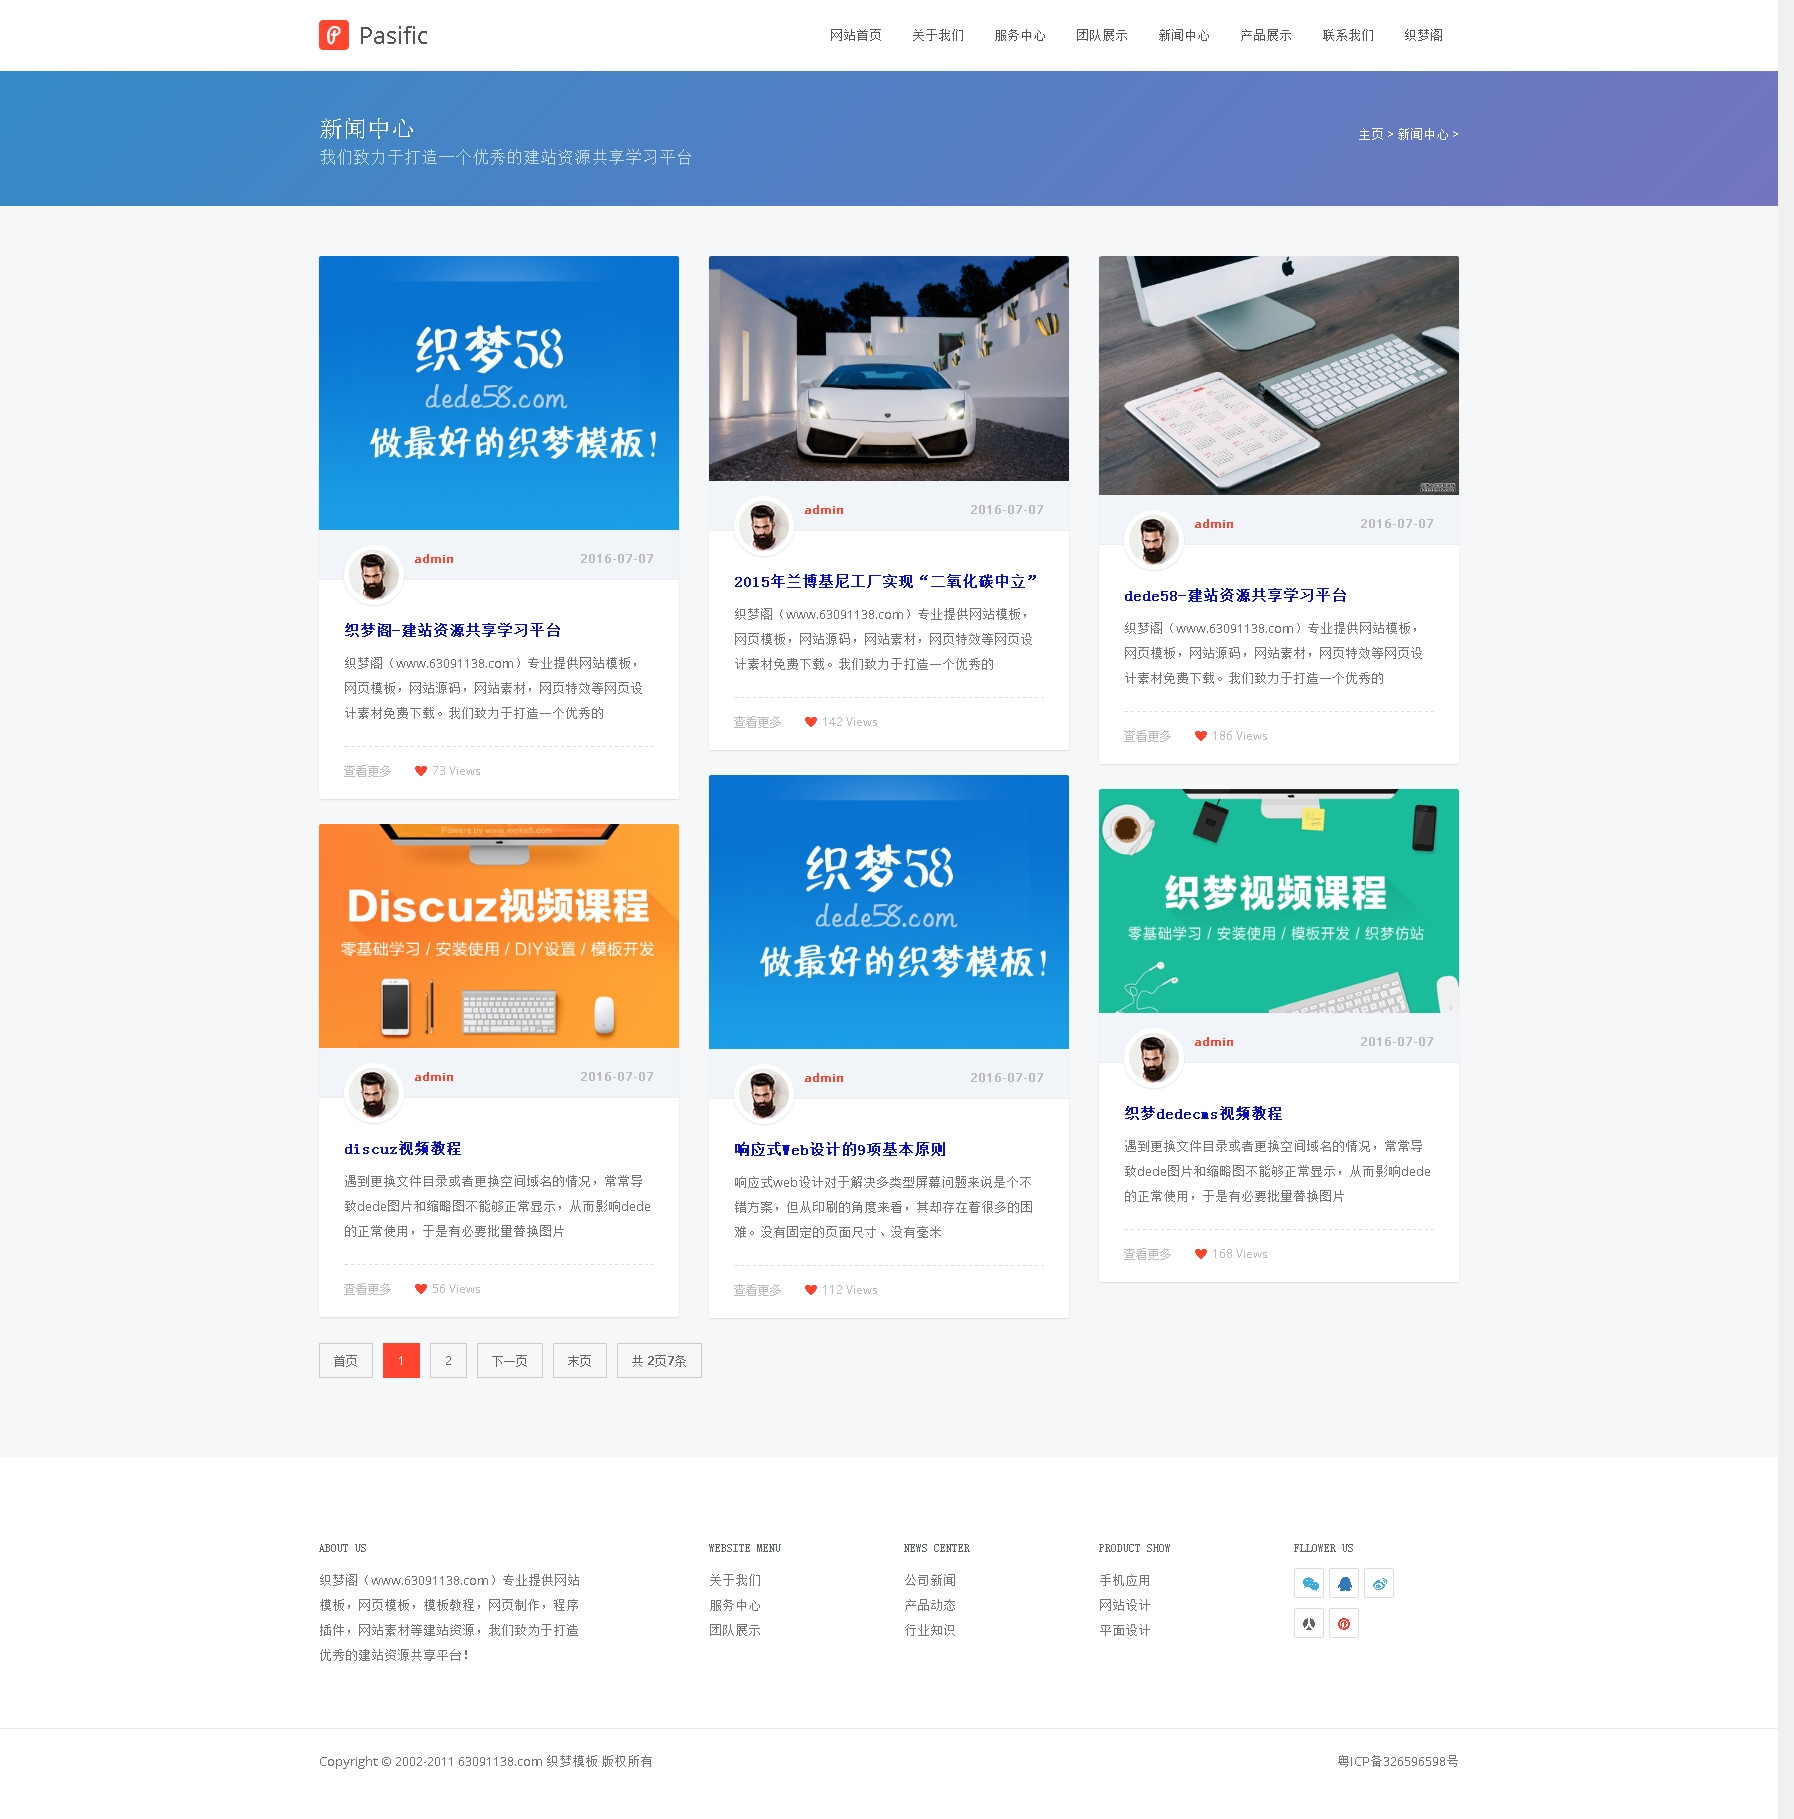
Task: Go to page 2 in pagination
Action: [x=448, y=1361]
